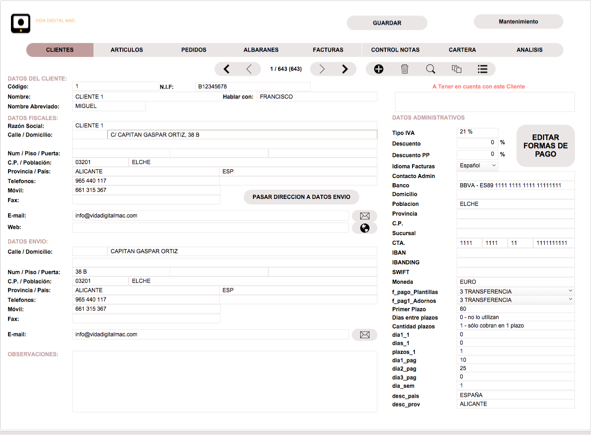
Task: Go to the next record arrow
Action: (x=322, y=69)
